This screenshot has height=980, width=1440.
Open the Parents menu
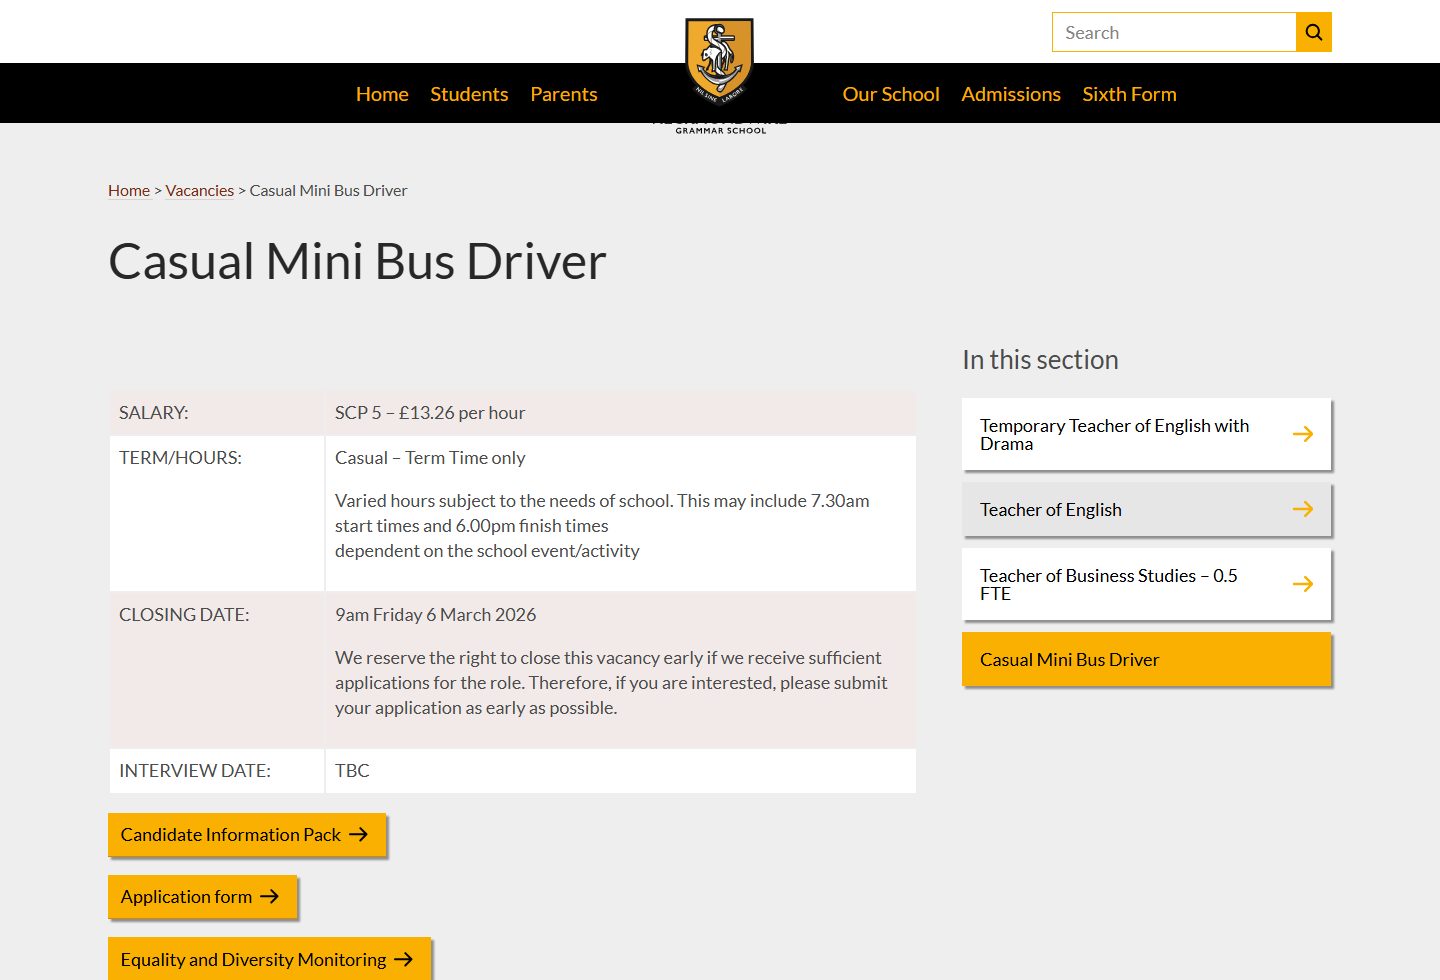point(563,93)
